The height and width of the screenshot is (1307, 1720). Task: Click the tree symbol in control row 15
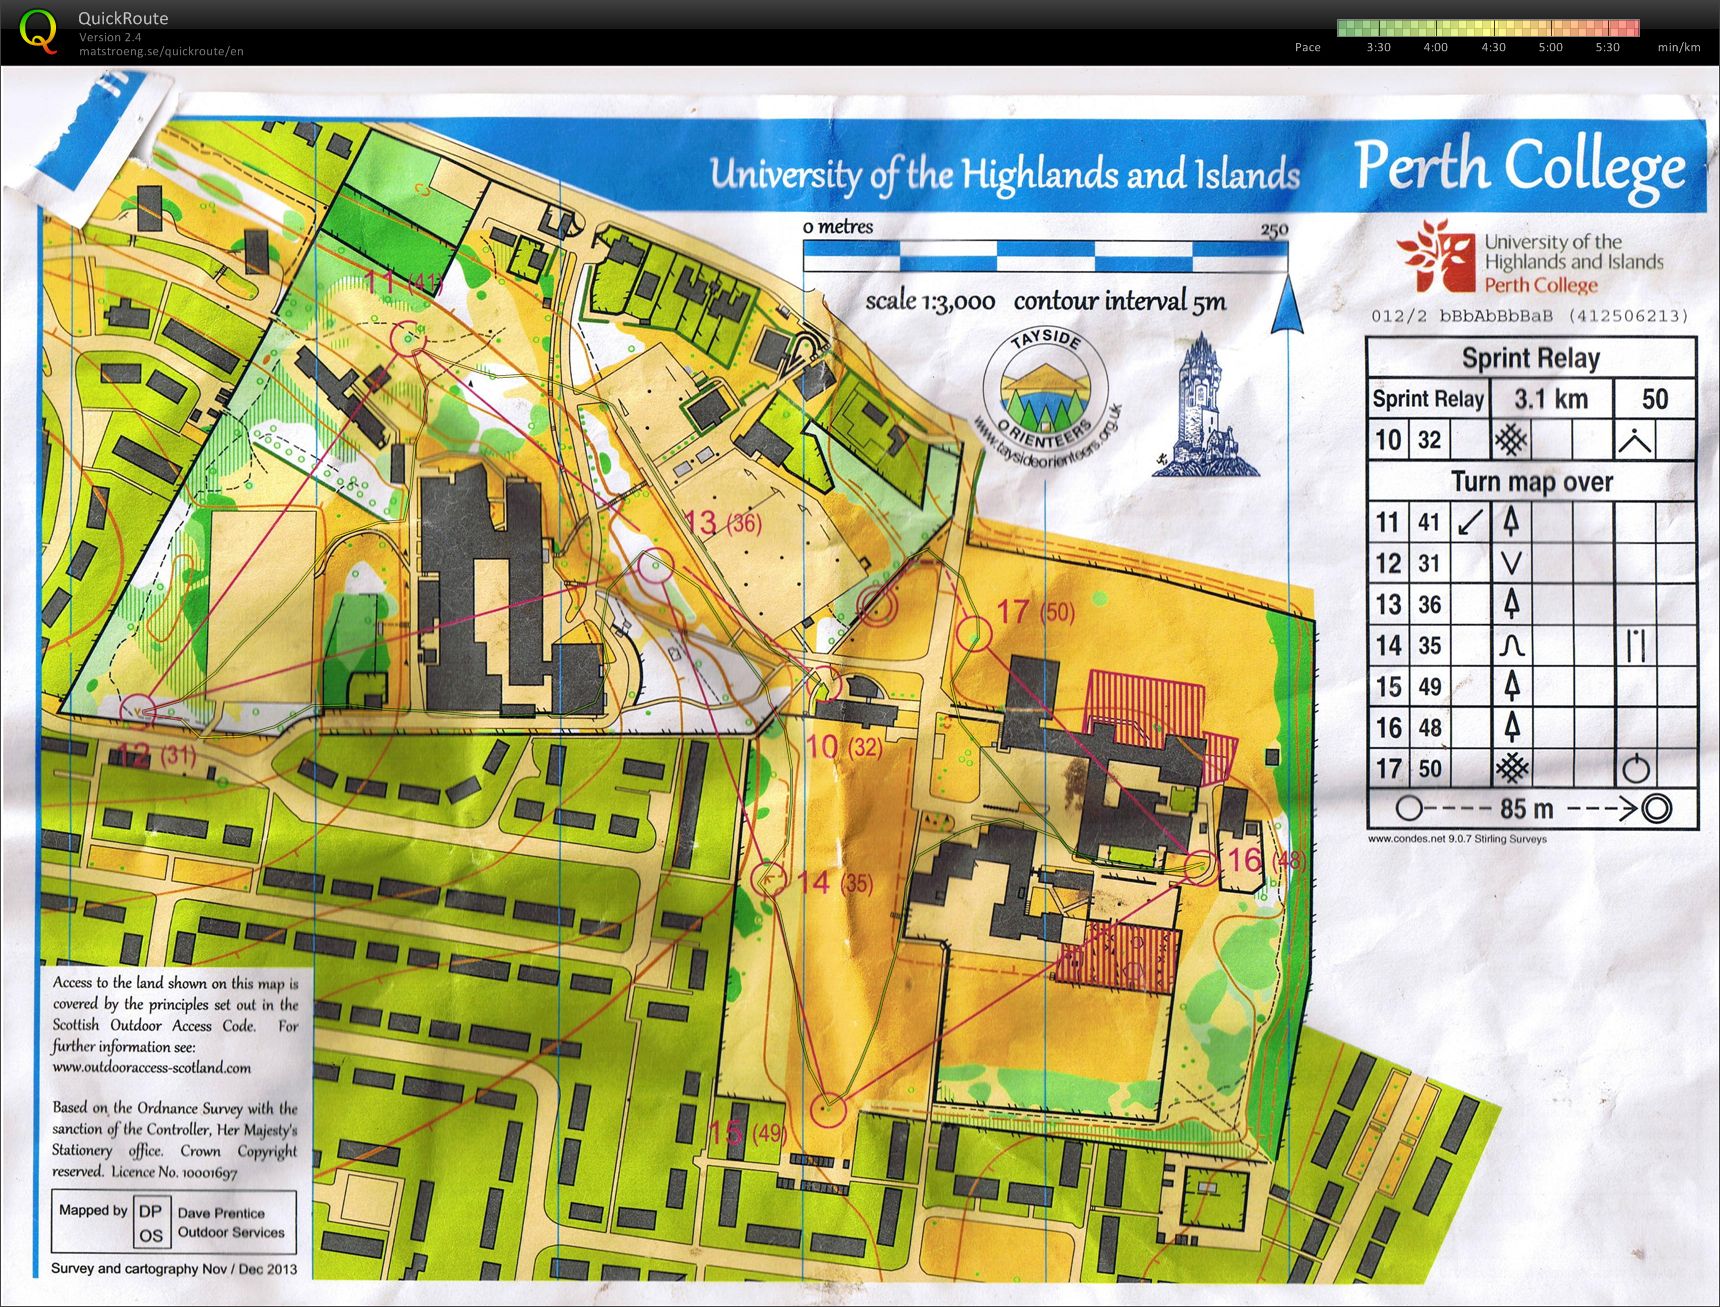tap(1511, 686)
